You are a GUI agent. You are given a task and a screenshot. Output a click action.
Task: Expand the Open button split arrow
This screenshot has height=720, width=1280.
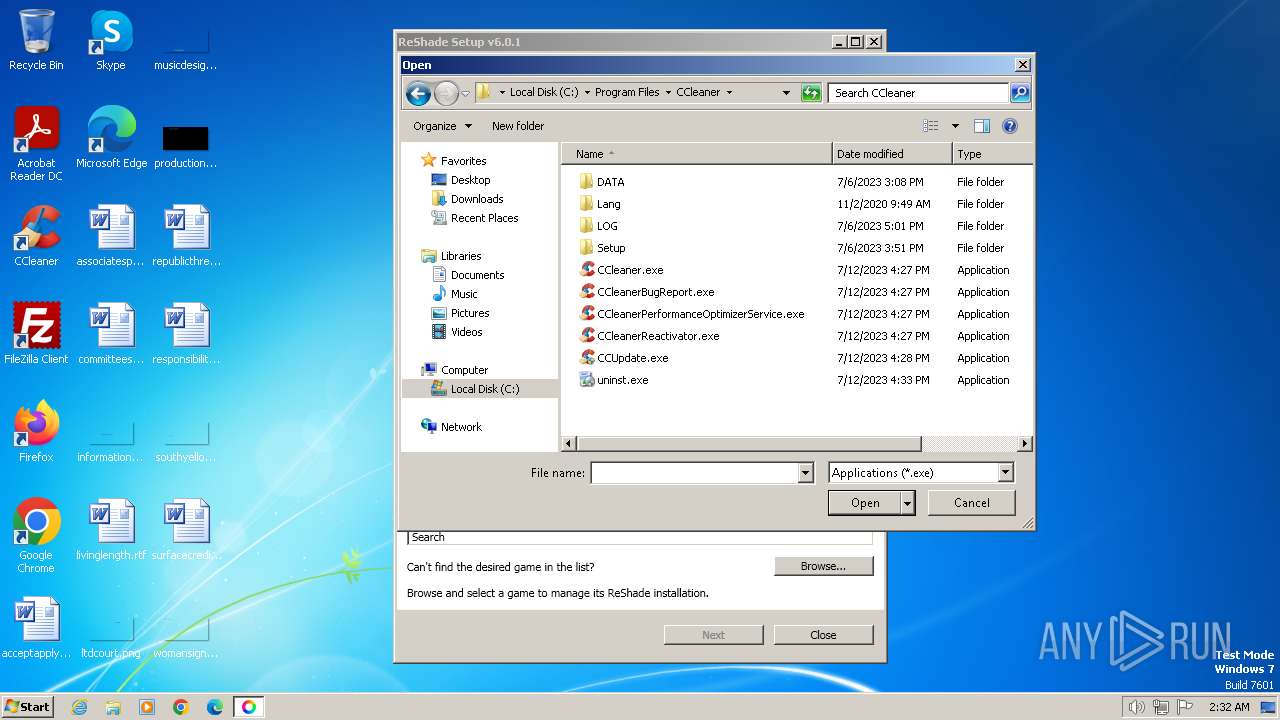tap(908, 503)
